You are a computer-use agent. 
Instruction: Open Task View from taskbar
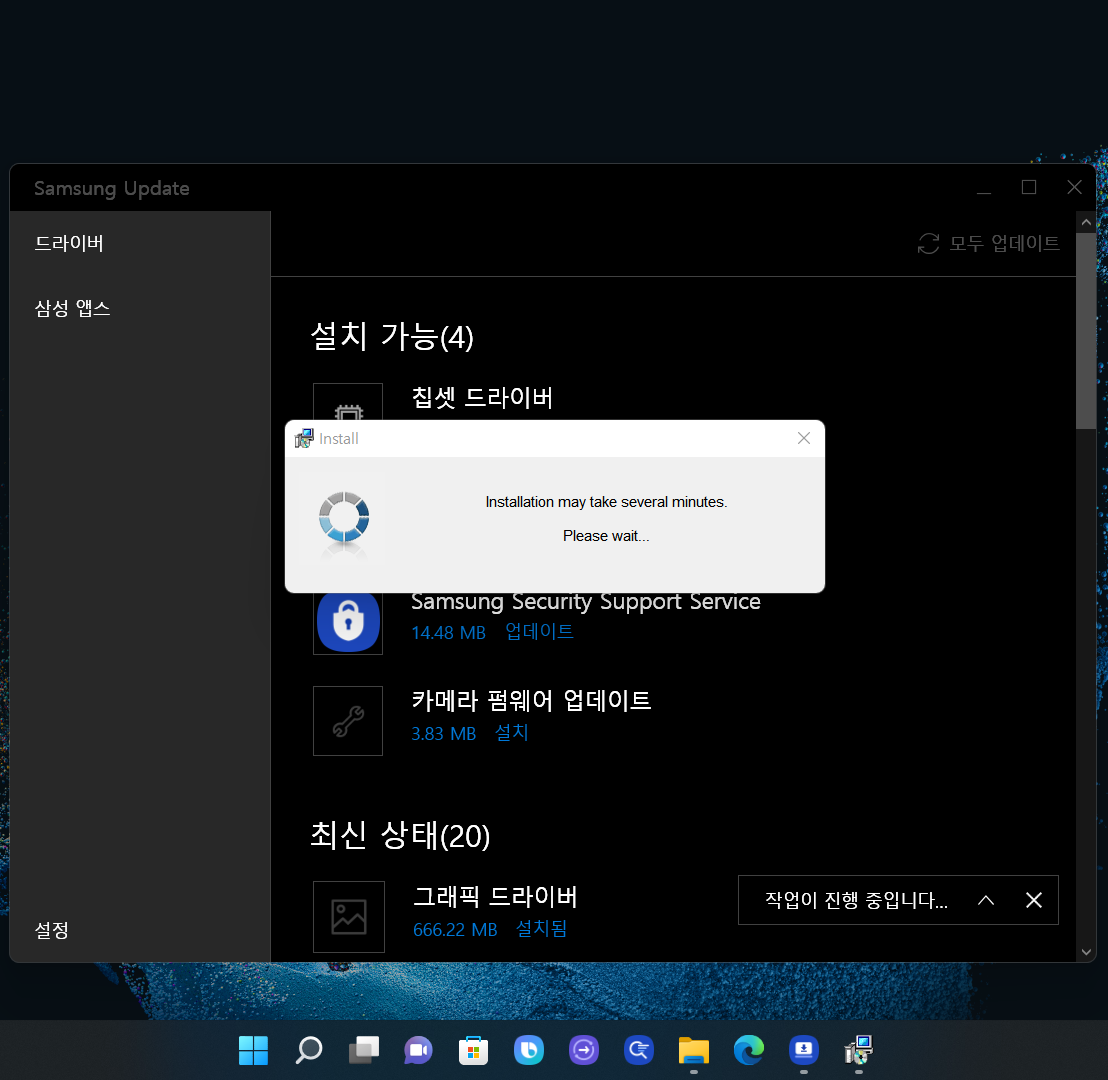(364, 1050)
